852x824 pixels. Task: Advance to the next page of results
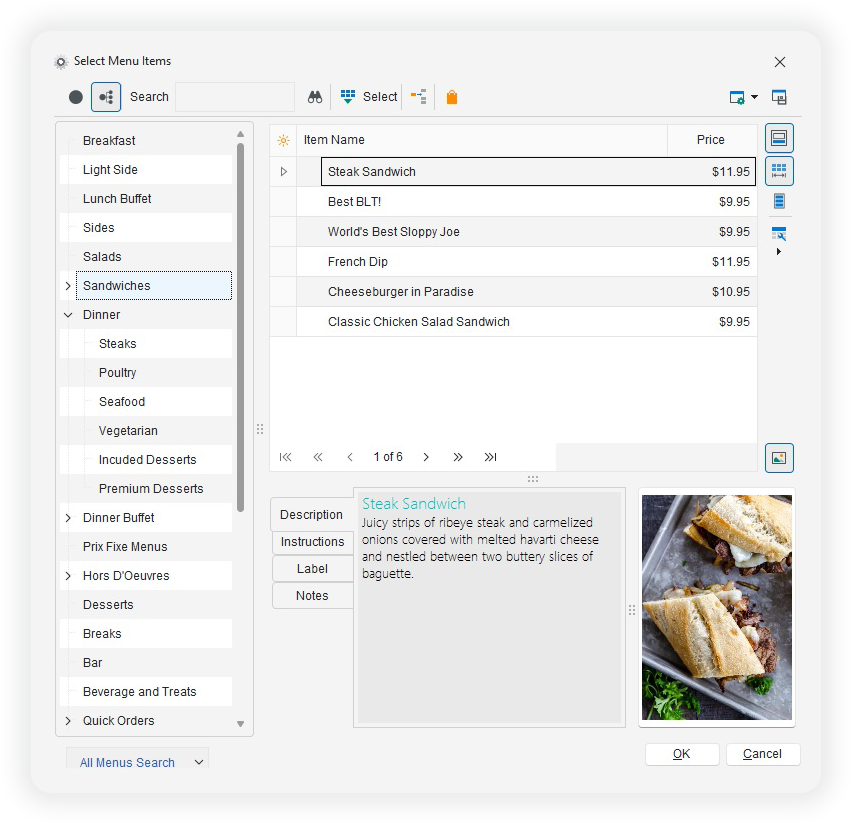(425, 457)
